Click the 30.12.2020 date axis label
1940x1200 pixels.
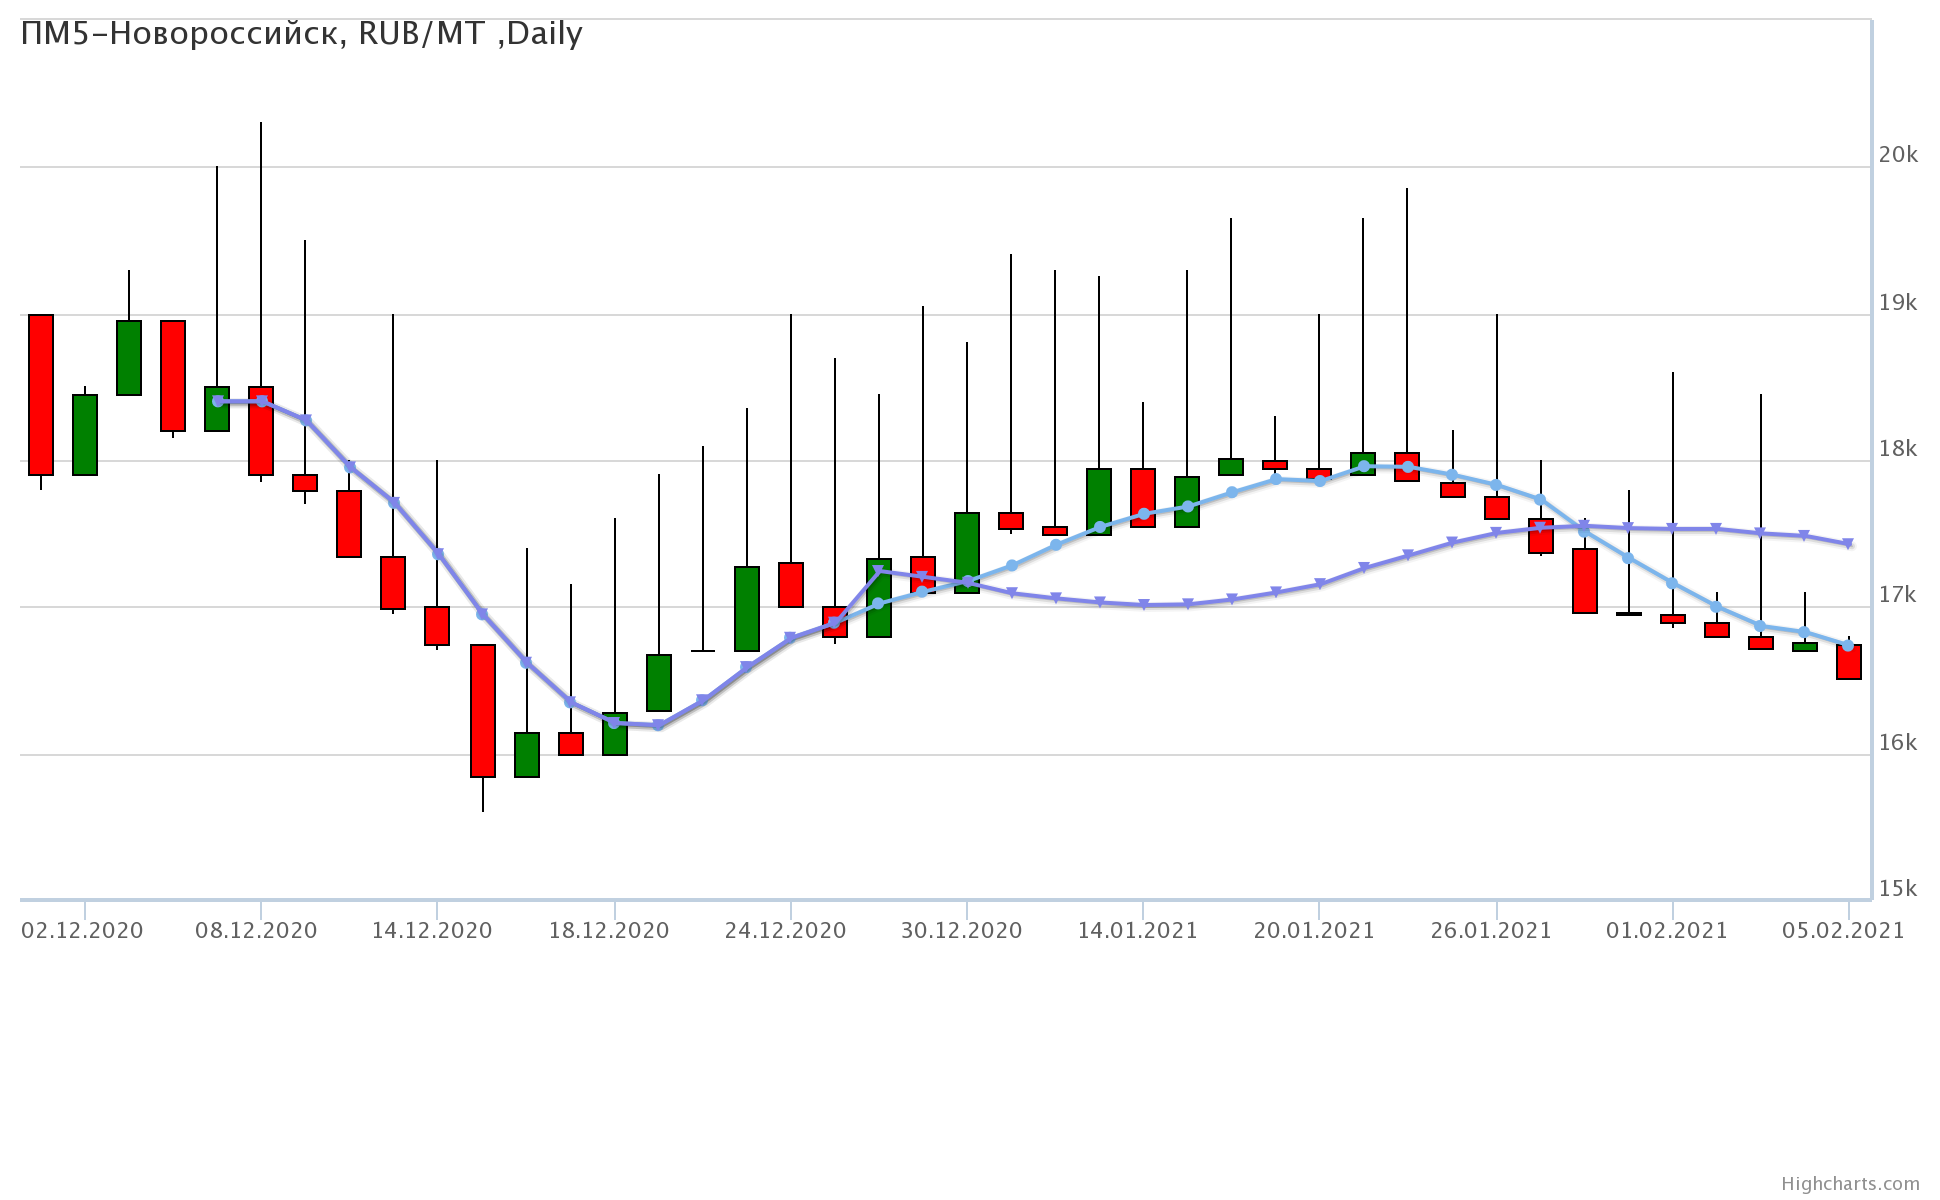coord(962,931)
